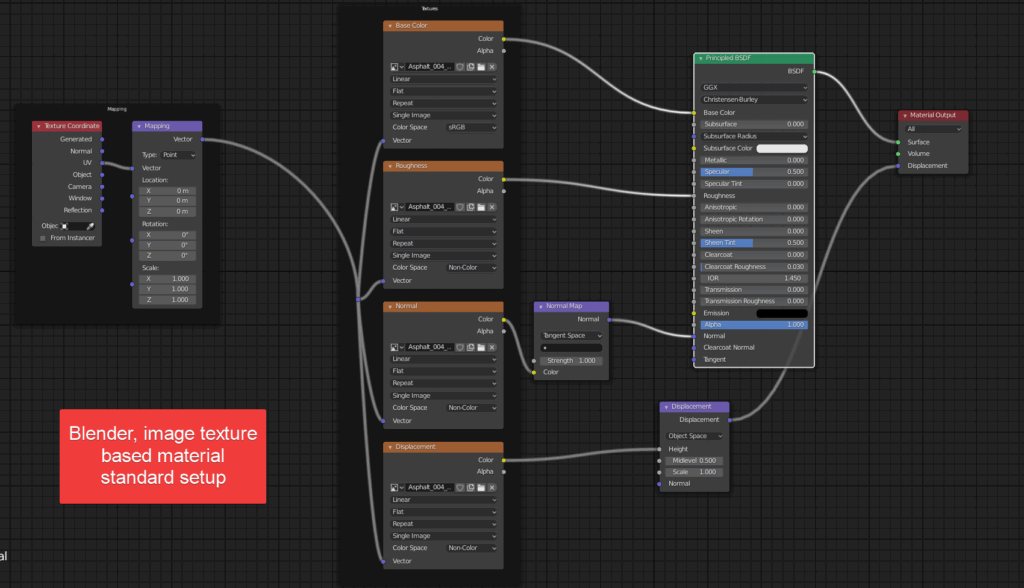The image size is (1024, 588).
Task: Toggle fake user shield in Base Color node
Action: click(460, 67)
